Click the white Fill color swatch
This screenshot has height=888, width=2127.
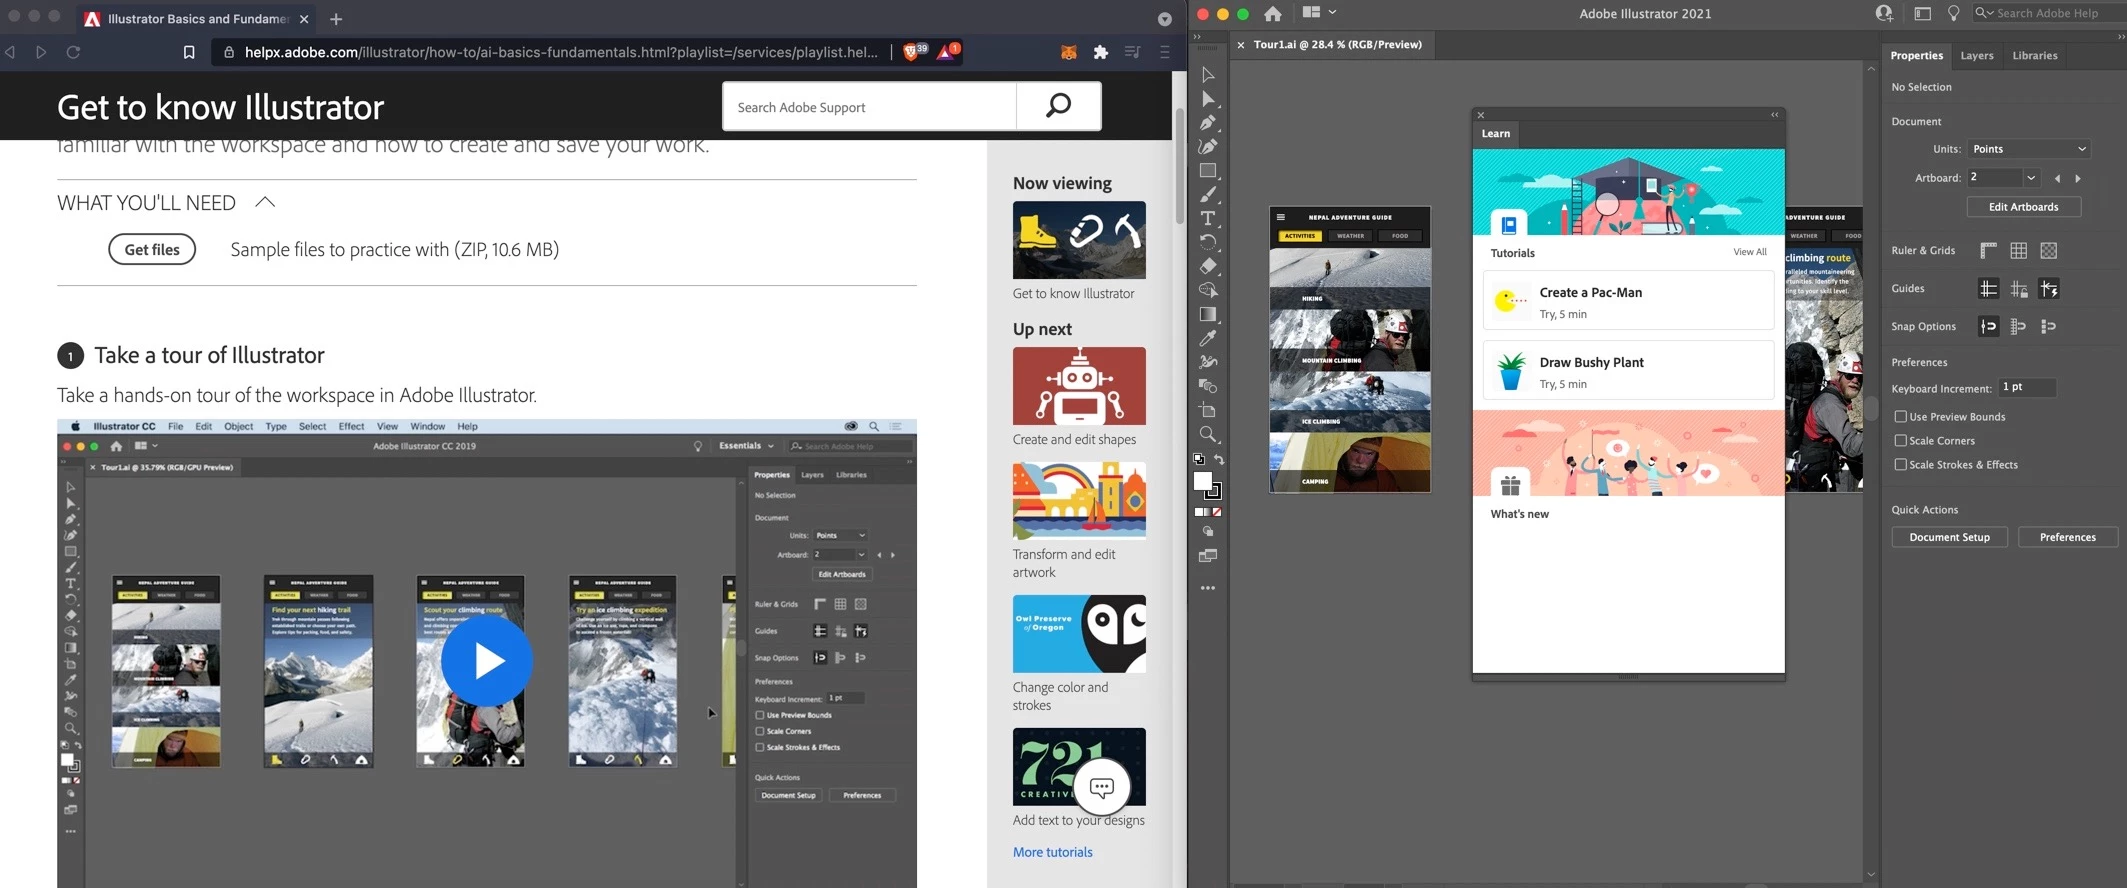(1203, 482)
